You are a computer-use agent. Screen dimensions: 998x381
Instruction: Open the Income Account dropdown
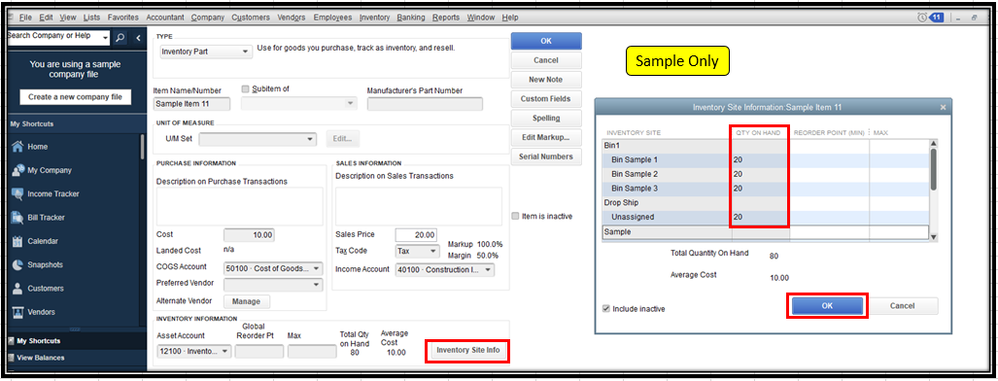pyautogui.click(x=444, y=270)
